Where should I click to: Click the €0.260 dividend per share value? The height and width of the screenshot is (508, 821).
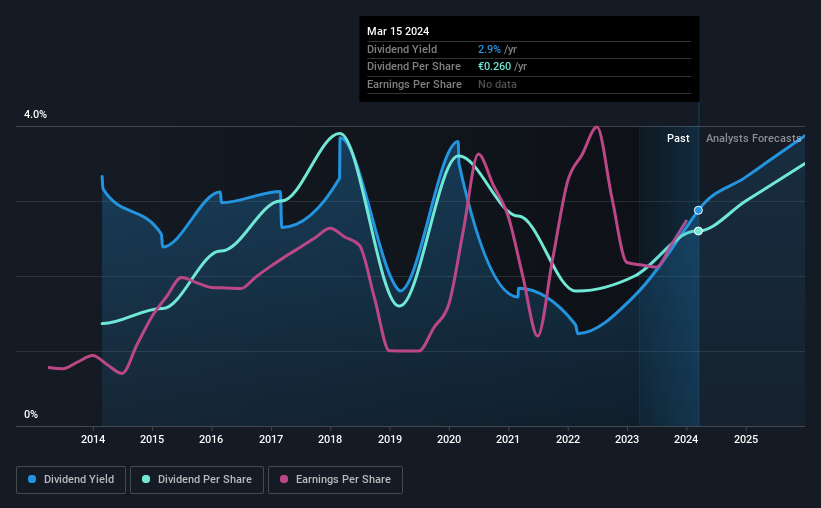click(494, 67)
